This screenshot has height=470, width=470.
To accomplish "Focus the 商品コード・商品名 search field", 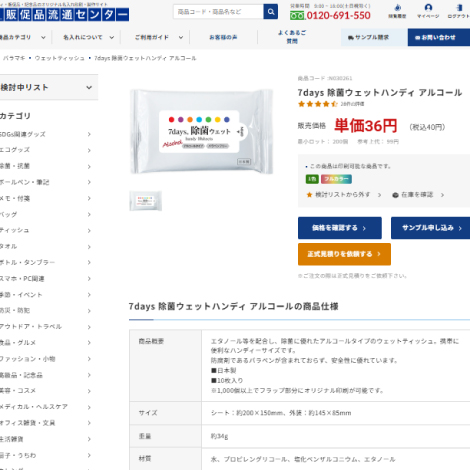I will [218, 12].
